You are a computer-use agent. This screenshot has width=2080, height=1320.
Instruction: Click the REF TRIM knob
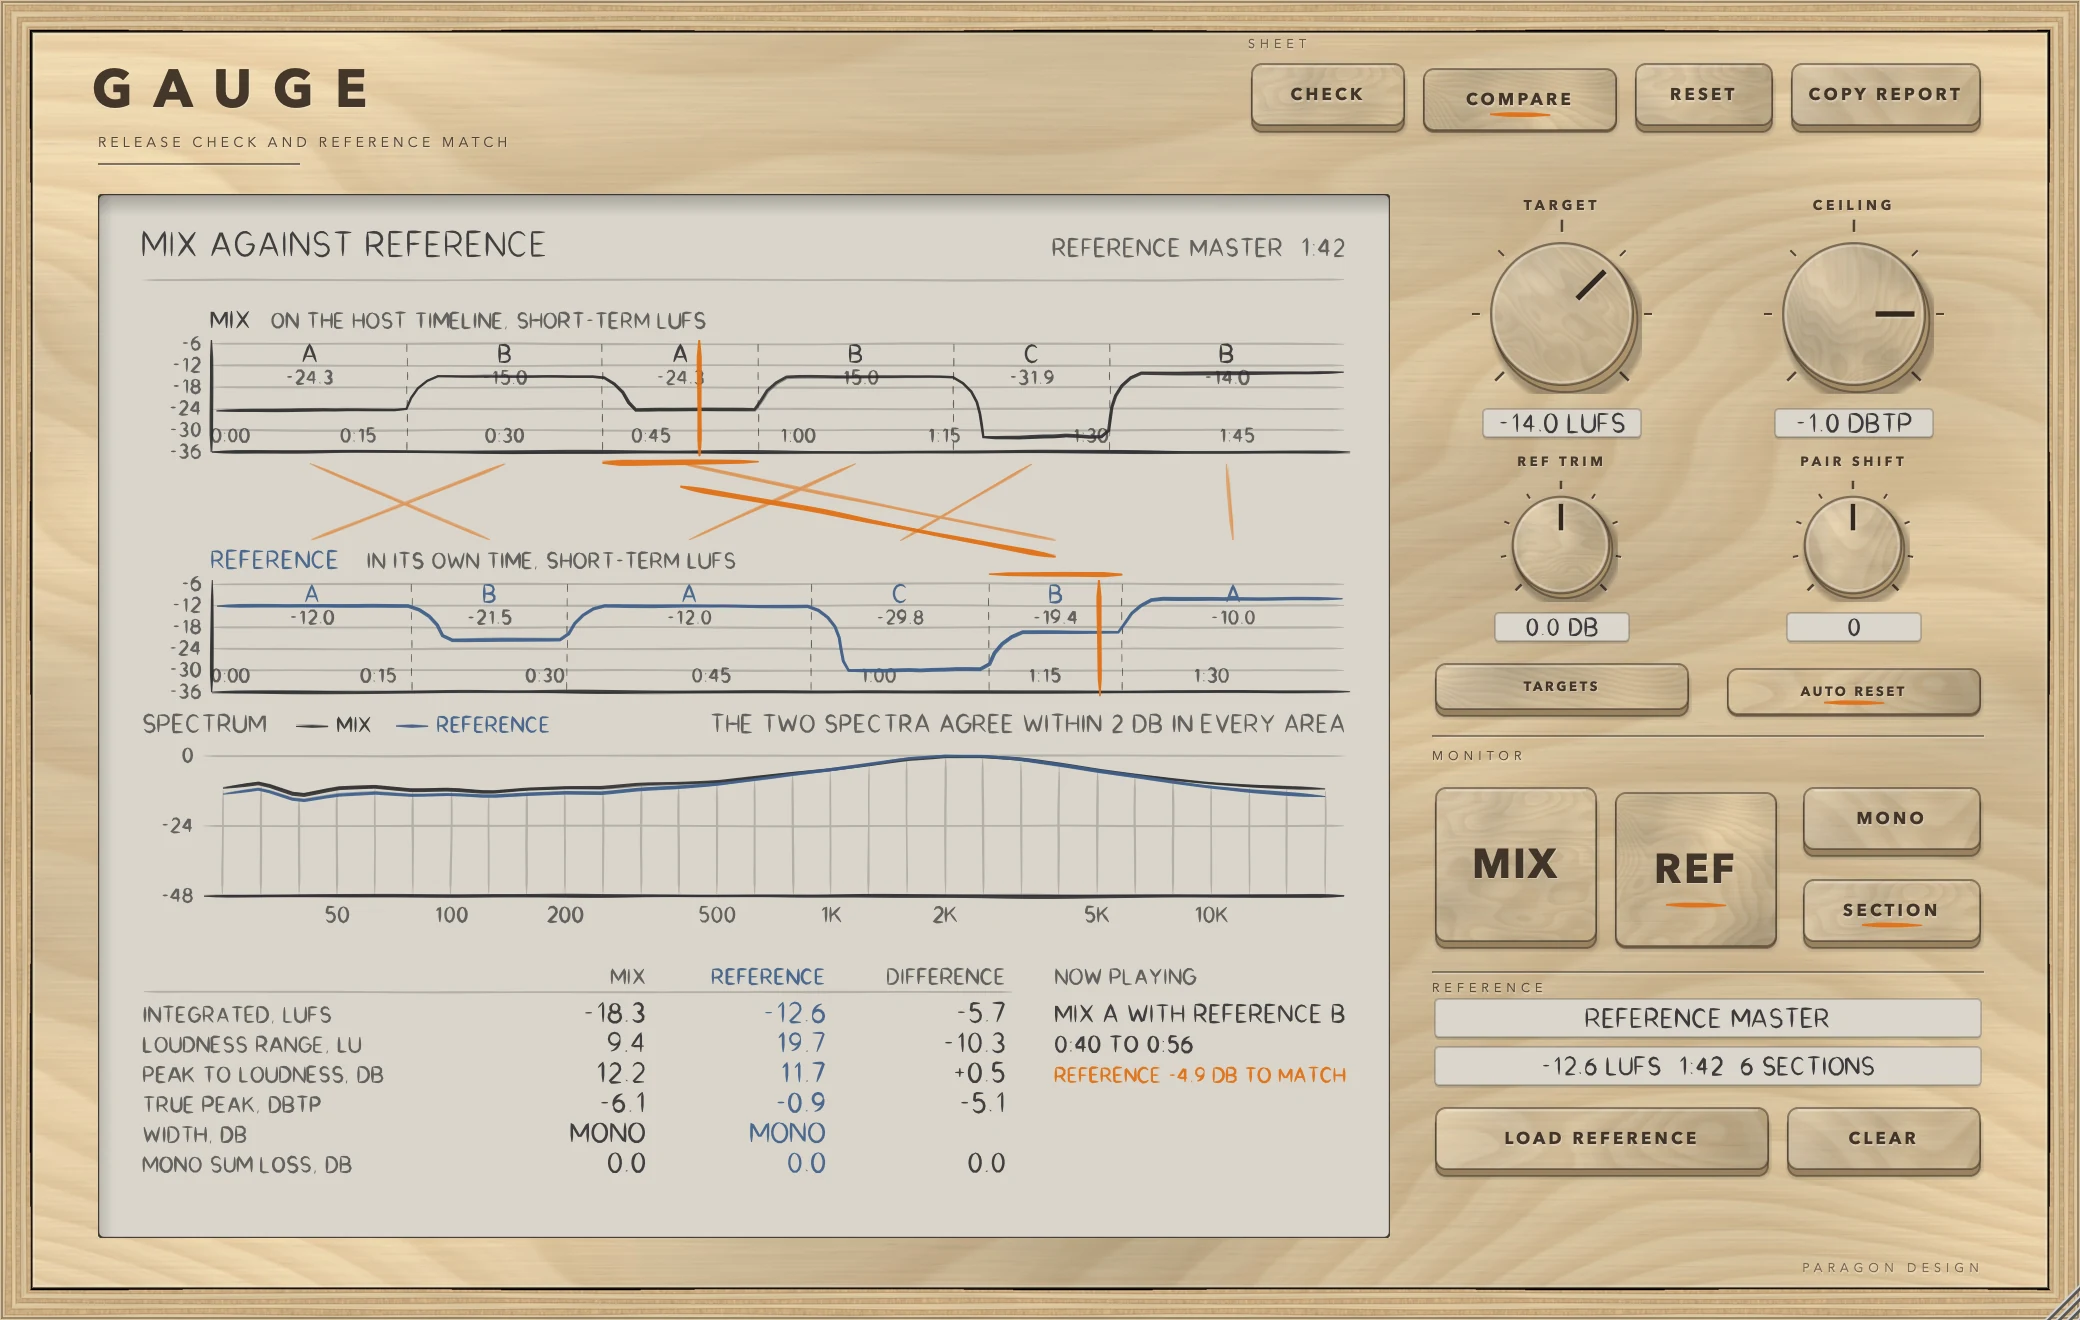coord(1561,545)
